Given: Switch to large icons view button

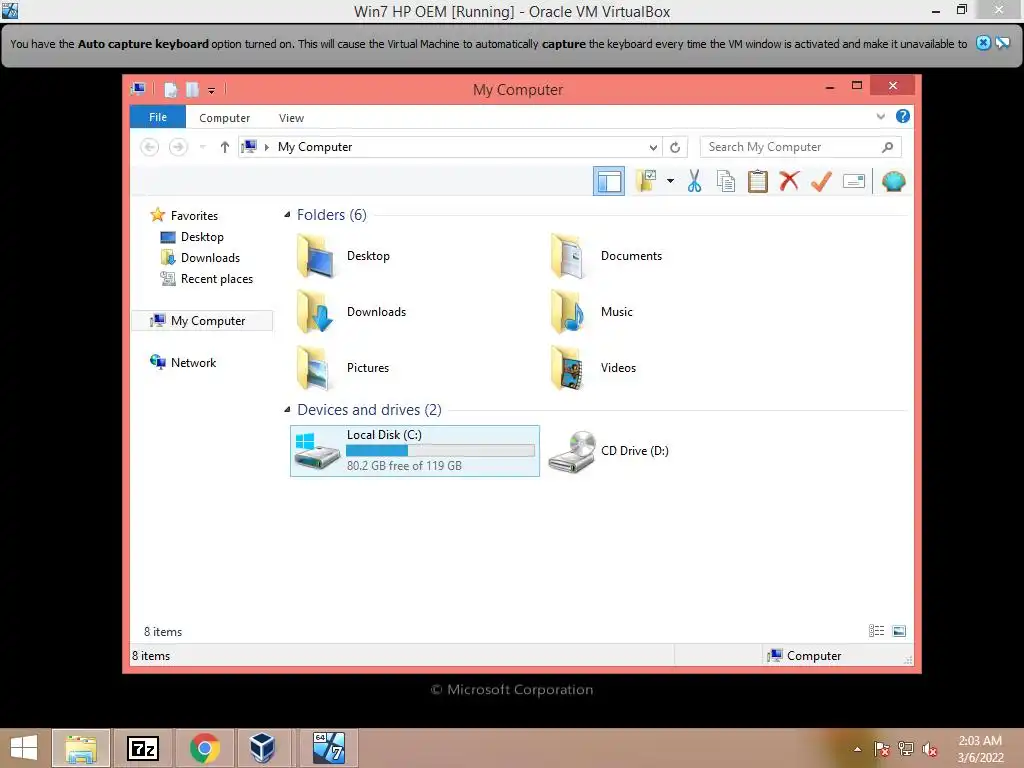Looking at the screenshot, I should 899,631.
